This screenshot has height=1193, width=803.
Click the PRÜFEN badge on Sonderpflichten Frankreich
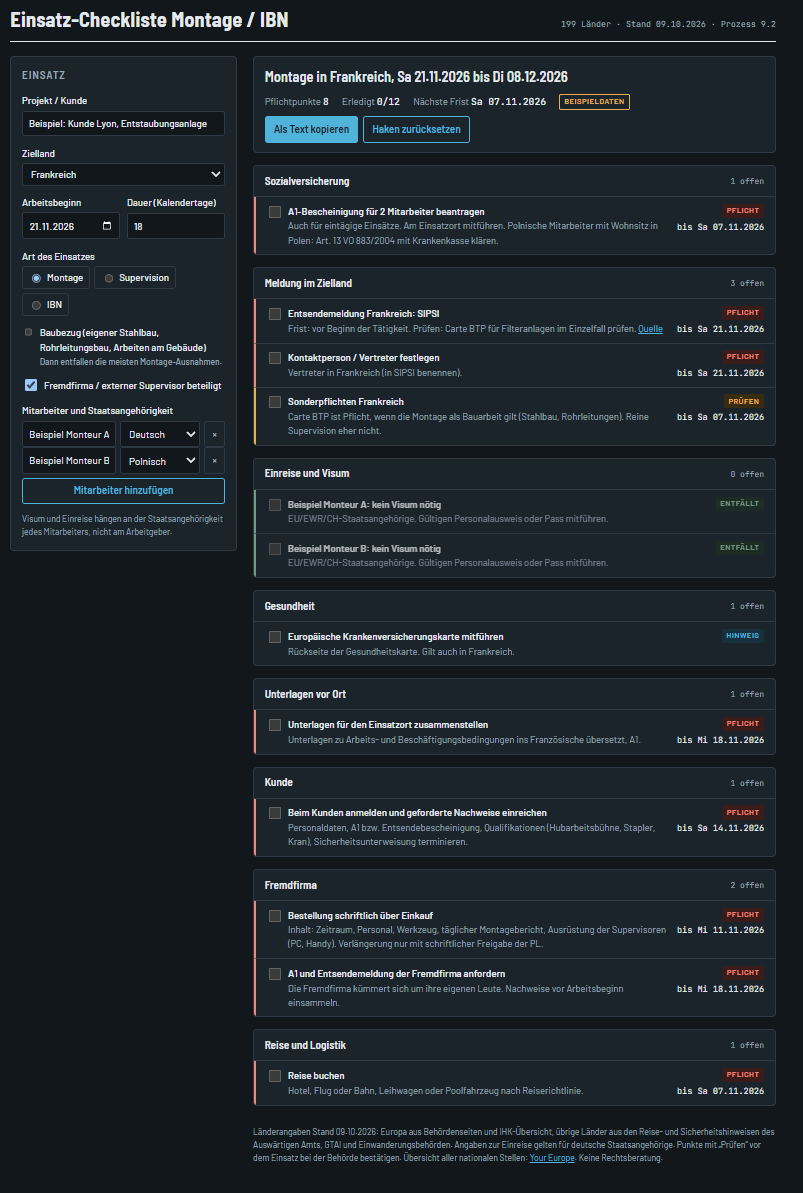point(743,401)
